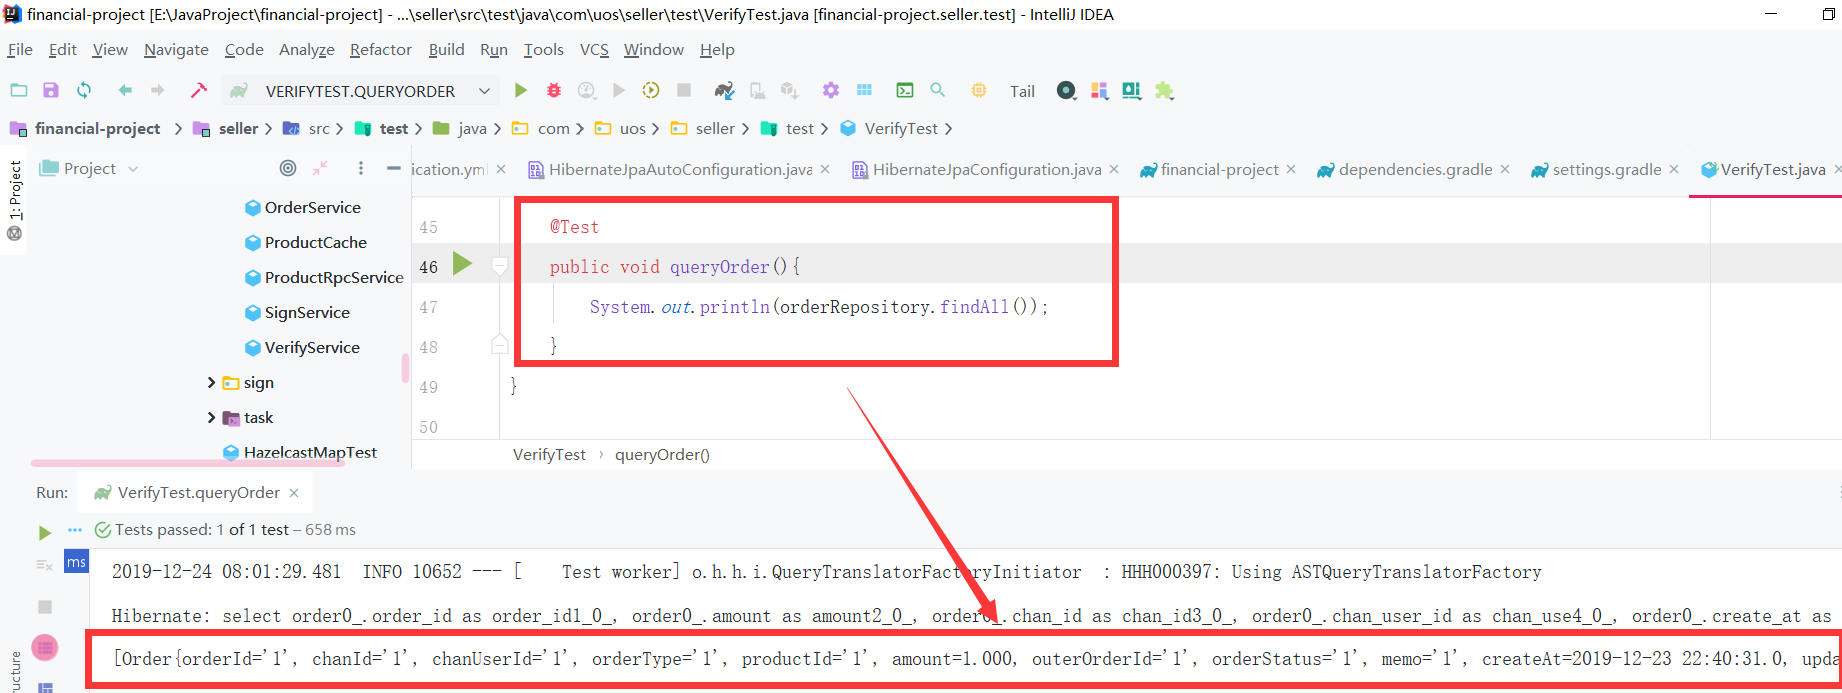Click the green puzzle plugin icon
The height and width of the screenshot is (693, 1842).
[x=1164, y=90]
